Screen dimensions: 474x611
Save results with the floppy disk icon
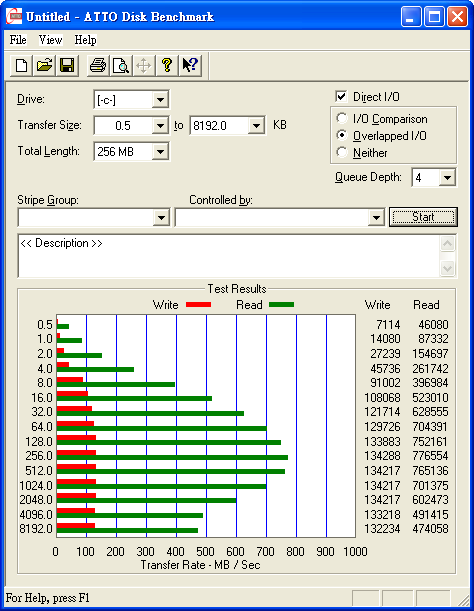tap(67, 65)
